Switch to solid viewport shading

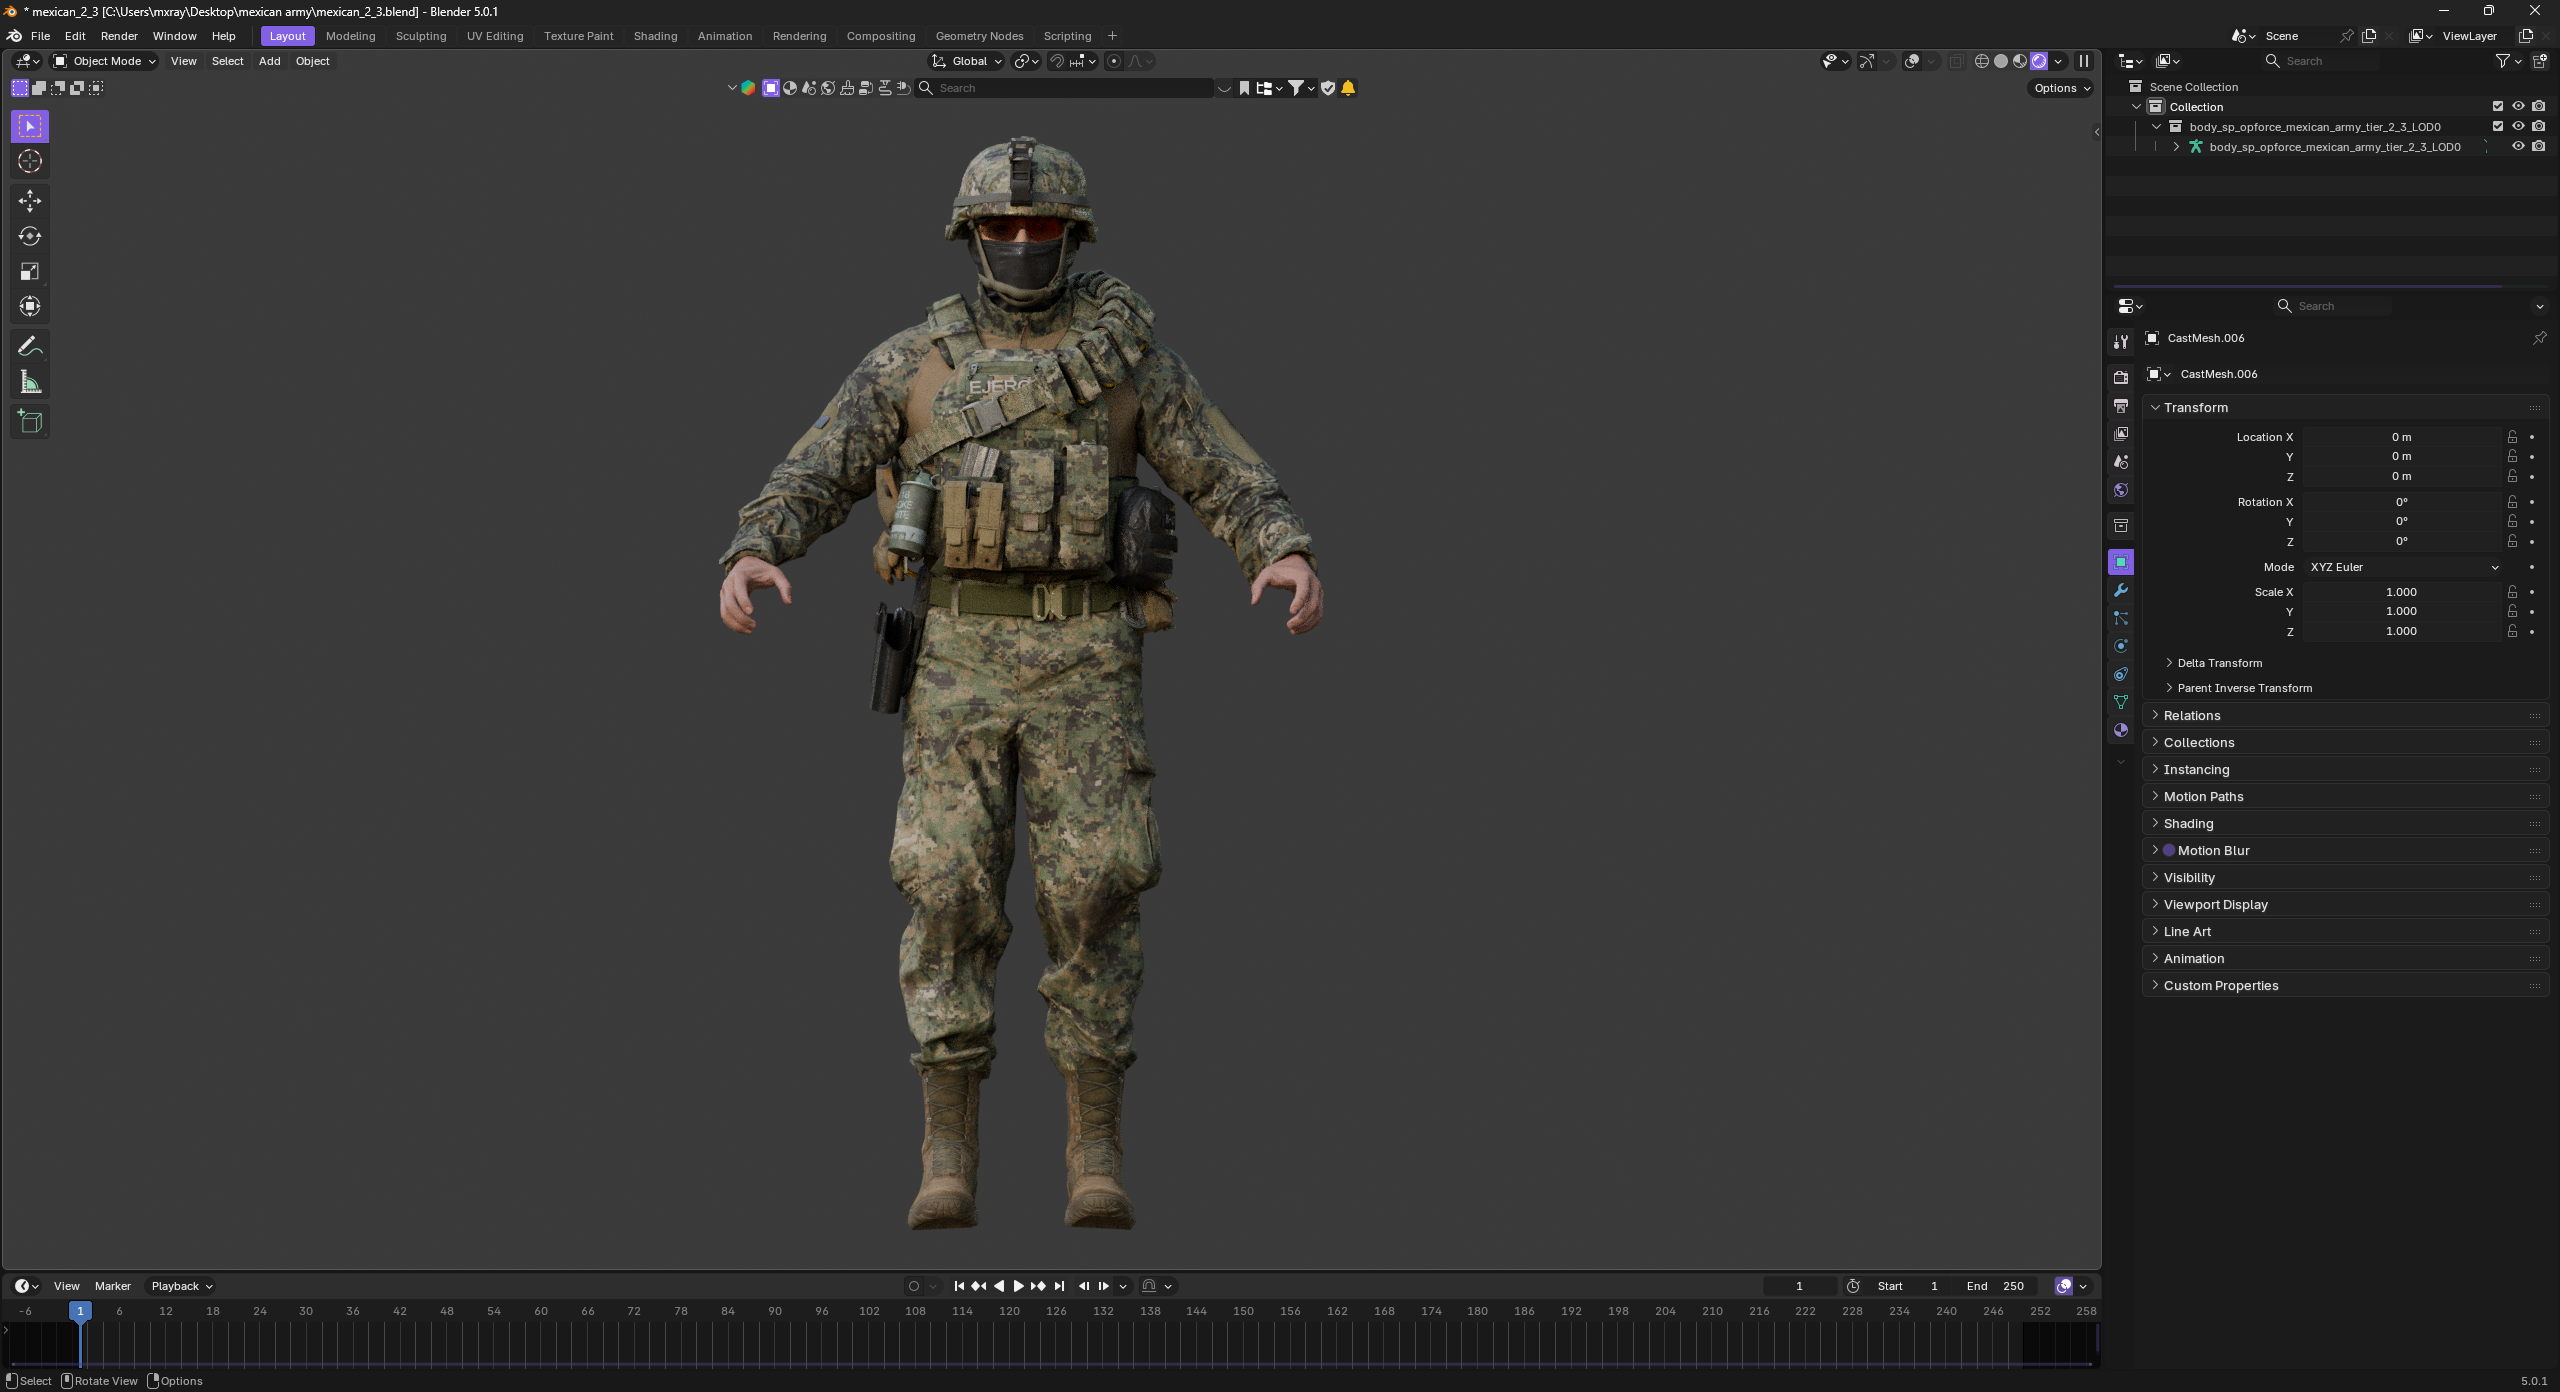(x=2001, y=61)
